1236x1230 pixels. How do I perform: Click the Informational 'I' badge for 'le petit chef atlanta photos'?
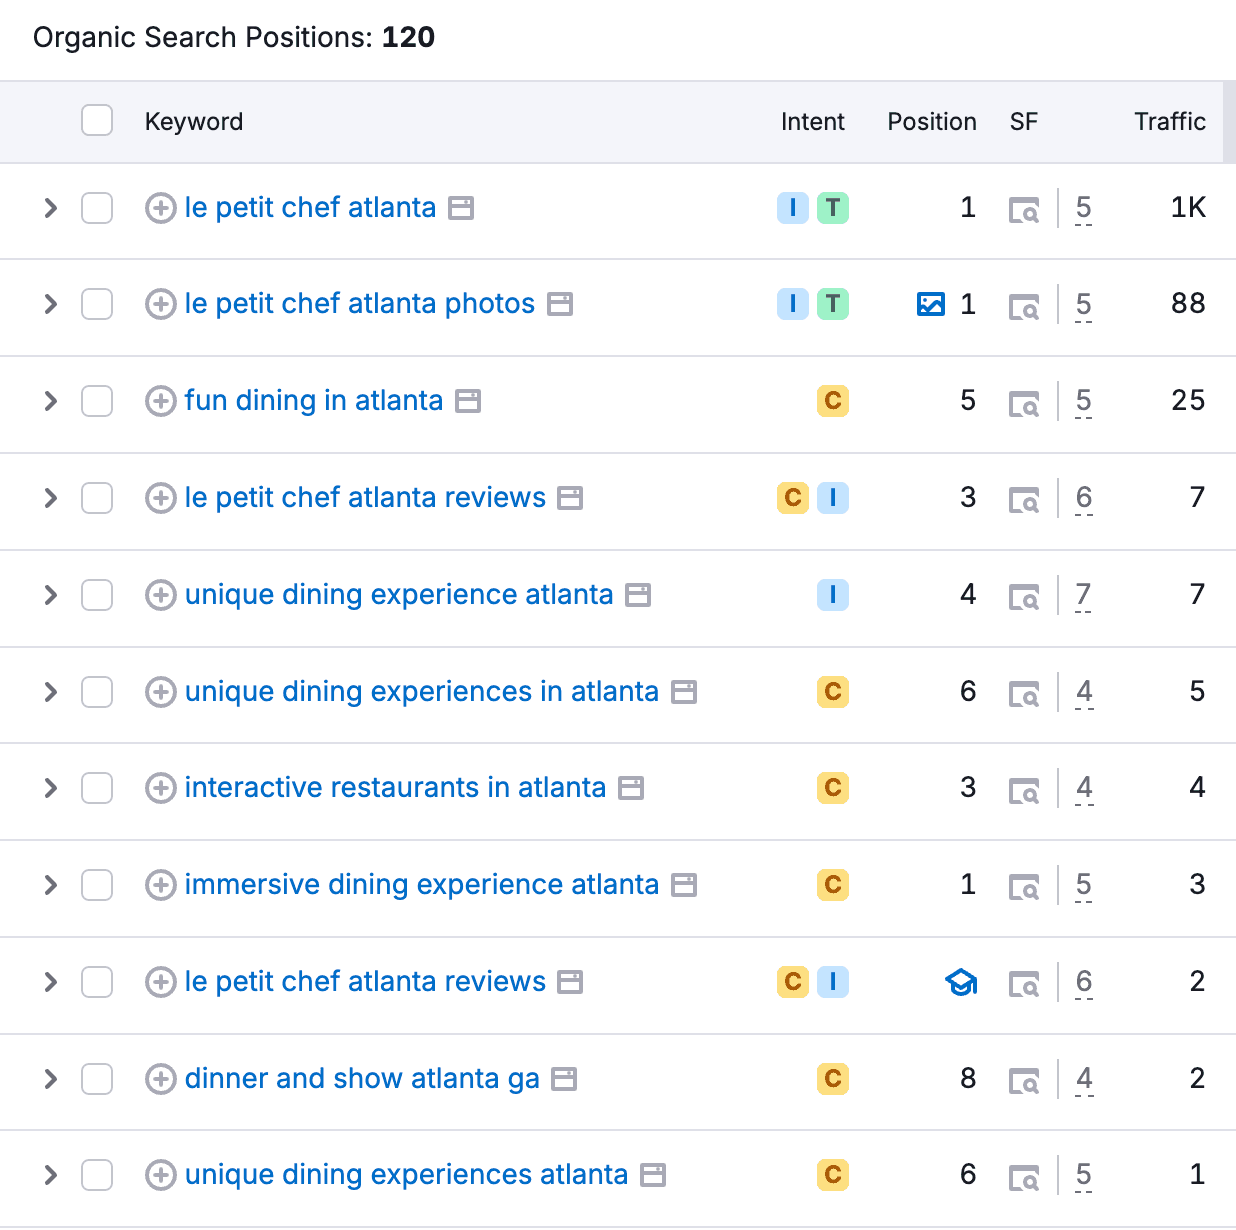[x=793, y=304]
